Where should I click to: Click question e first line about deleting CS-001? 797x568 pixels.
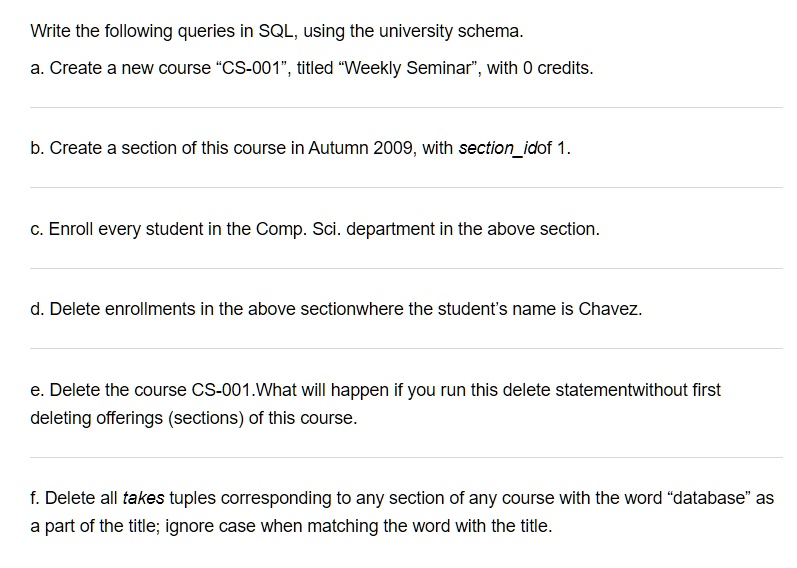(x=375, y=390)
